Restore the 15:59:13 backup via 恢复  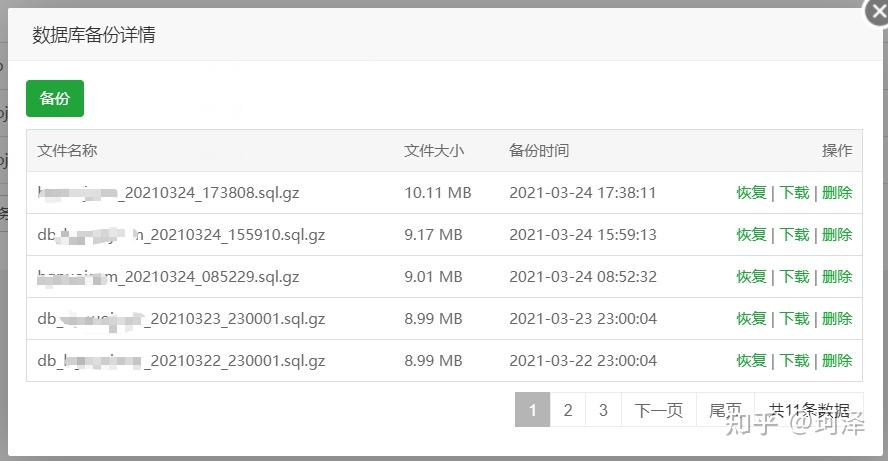click(x=751, y=235)
